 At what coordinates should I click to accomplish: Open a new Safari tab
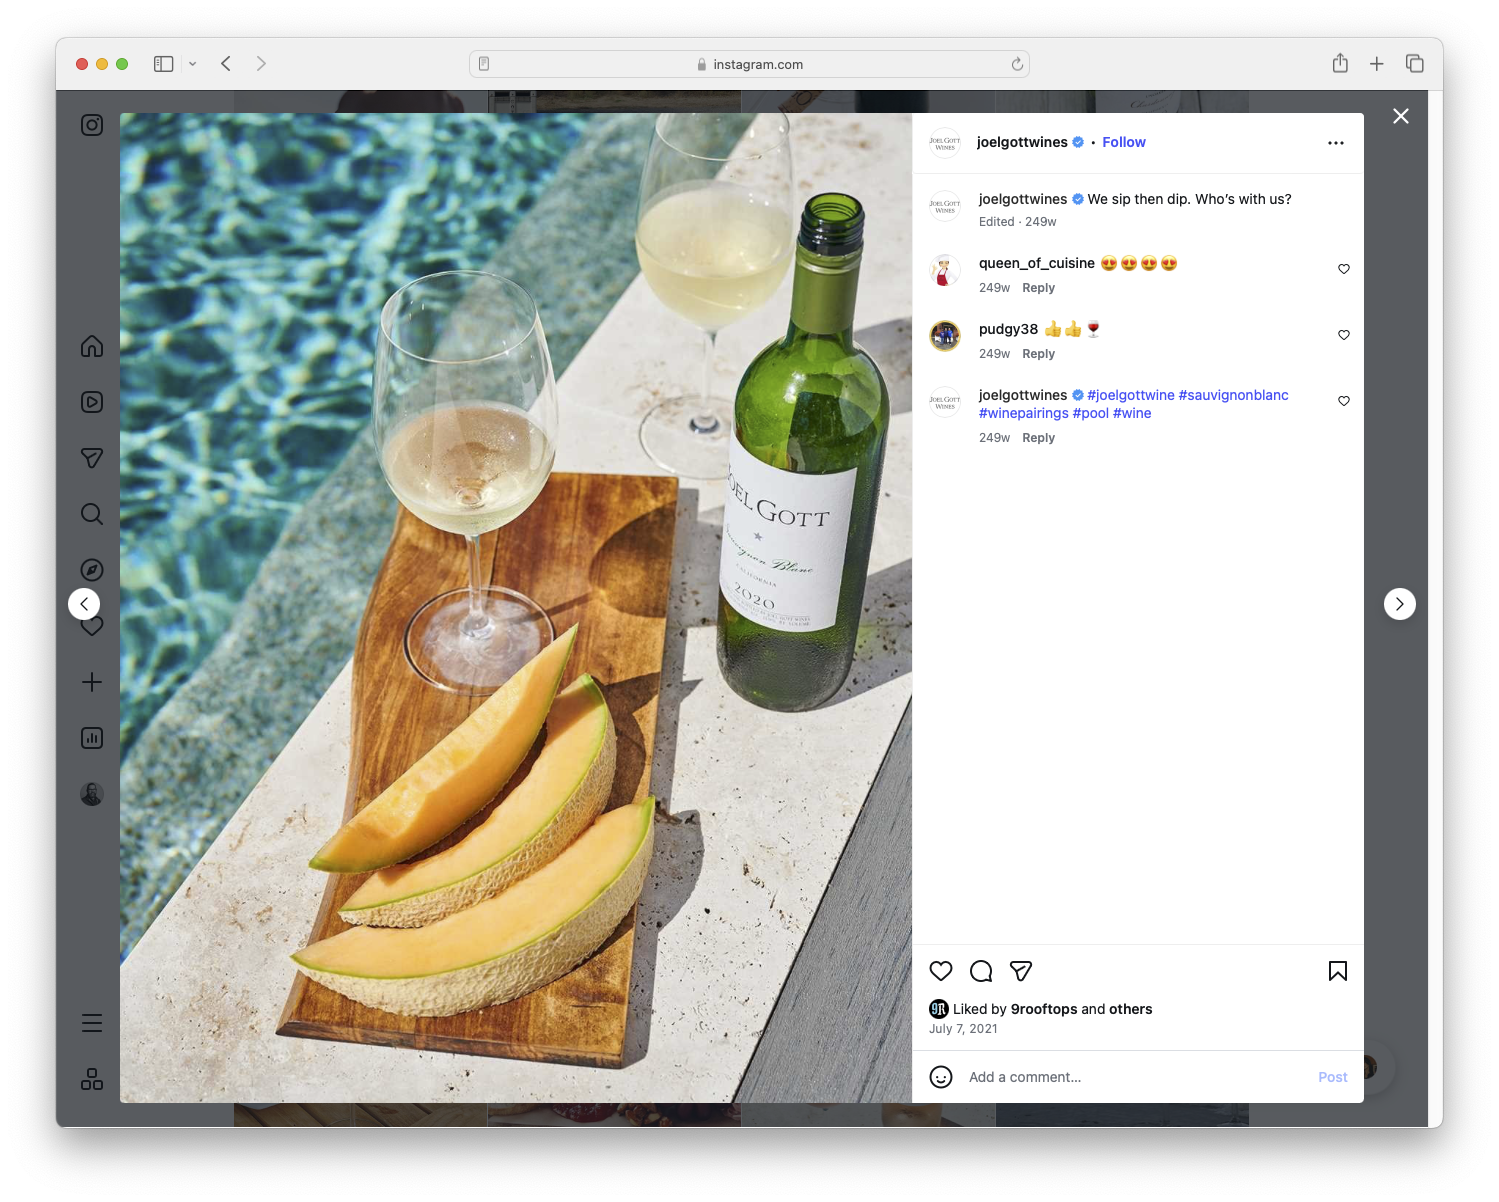point(1377,64)
